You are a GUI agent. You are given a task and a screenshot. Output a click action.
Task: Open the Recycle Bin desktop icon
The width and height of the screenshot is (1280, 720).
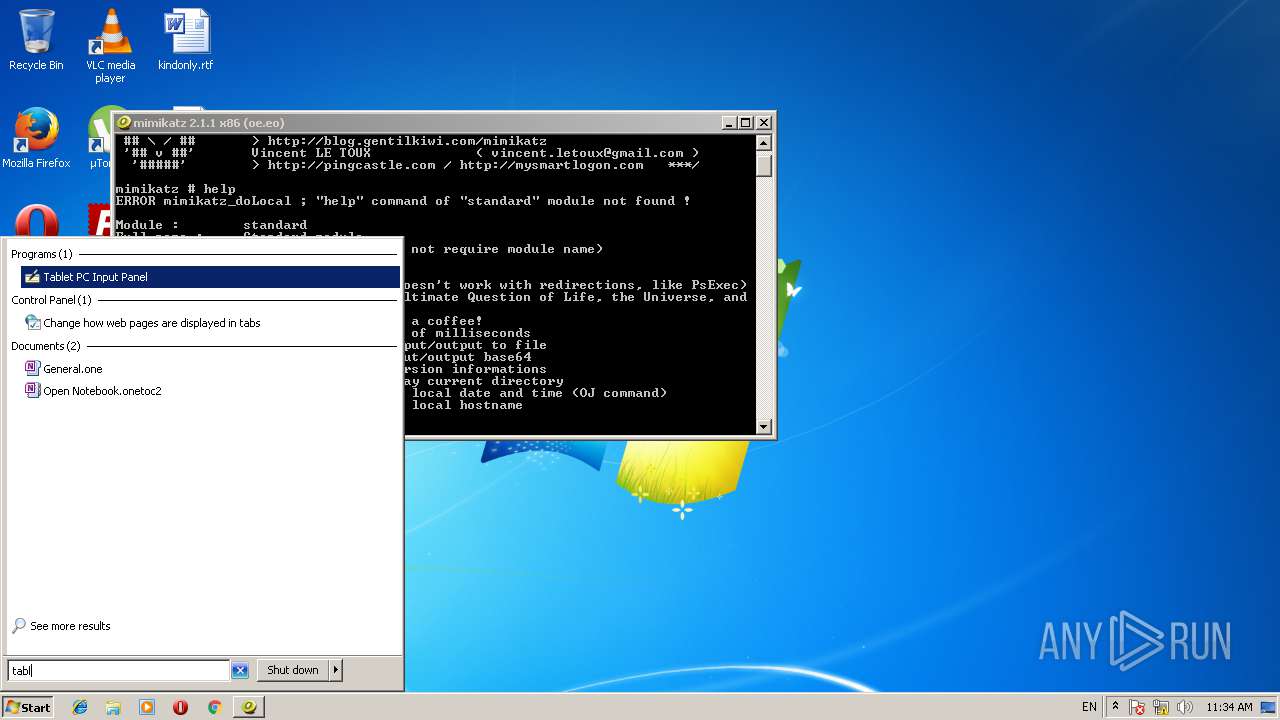pyautogui.click(x=36, y=40)
